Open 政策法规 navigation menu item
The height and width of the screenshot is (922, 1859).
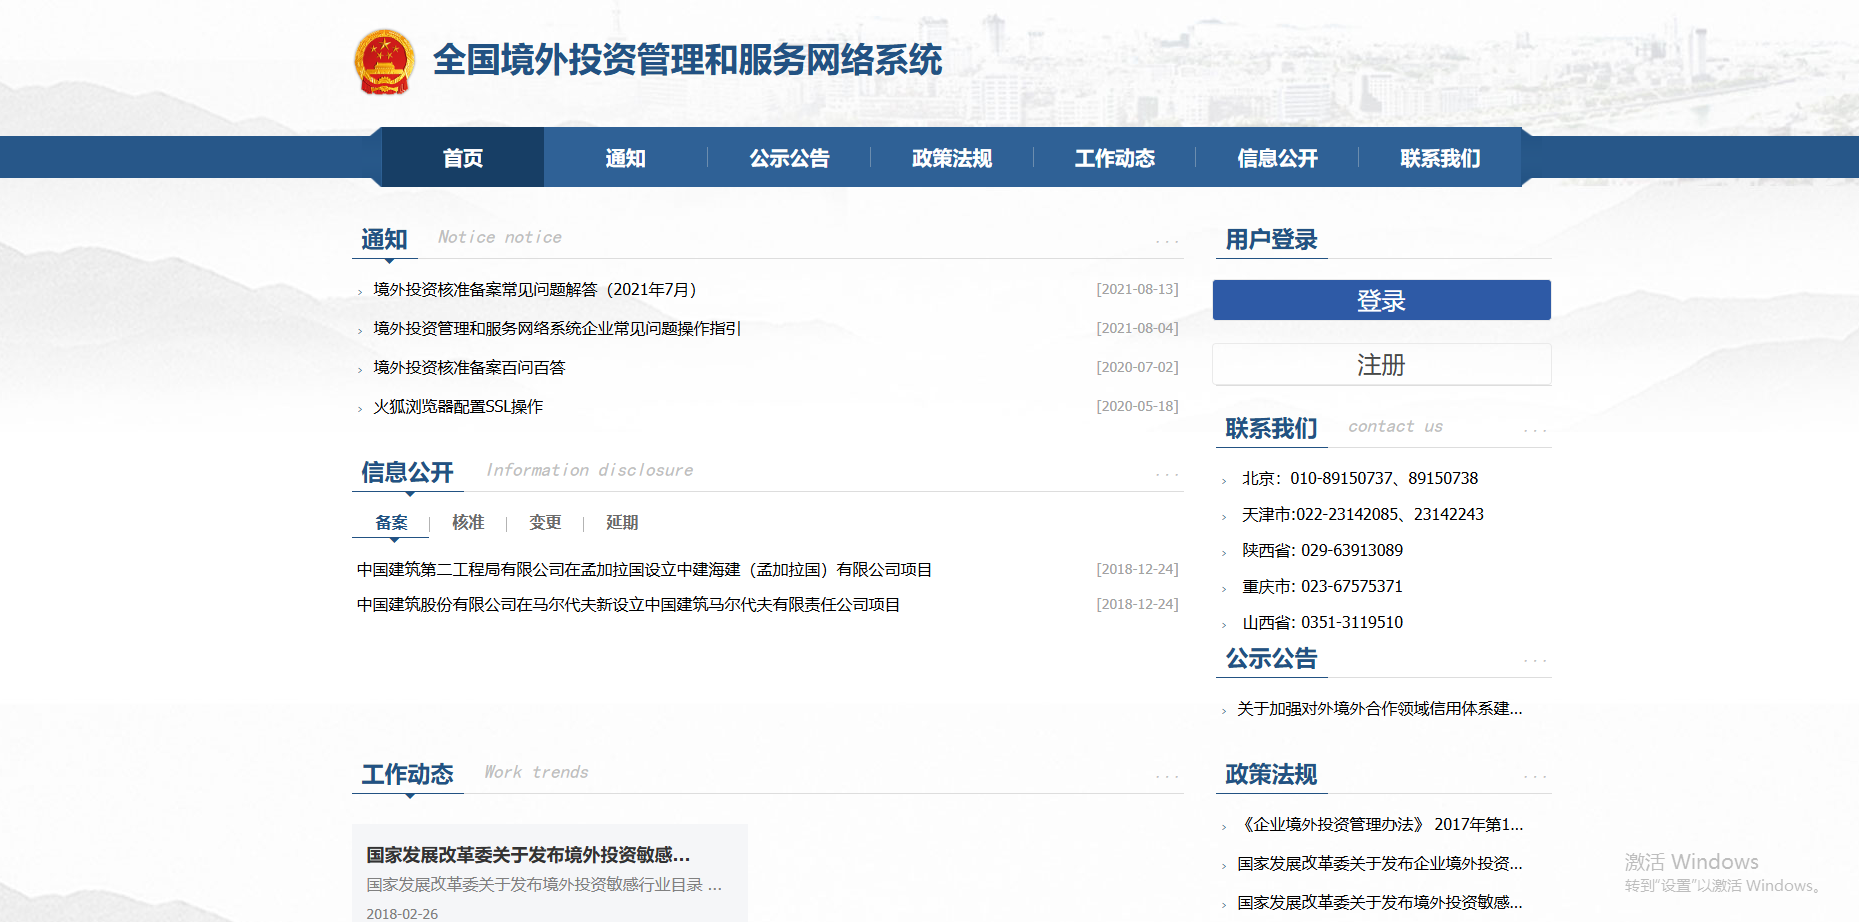tap(951, 158)
